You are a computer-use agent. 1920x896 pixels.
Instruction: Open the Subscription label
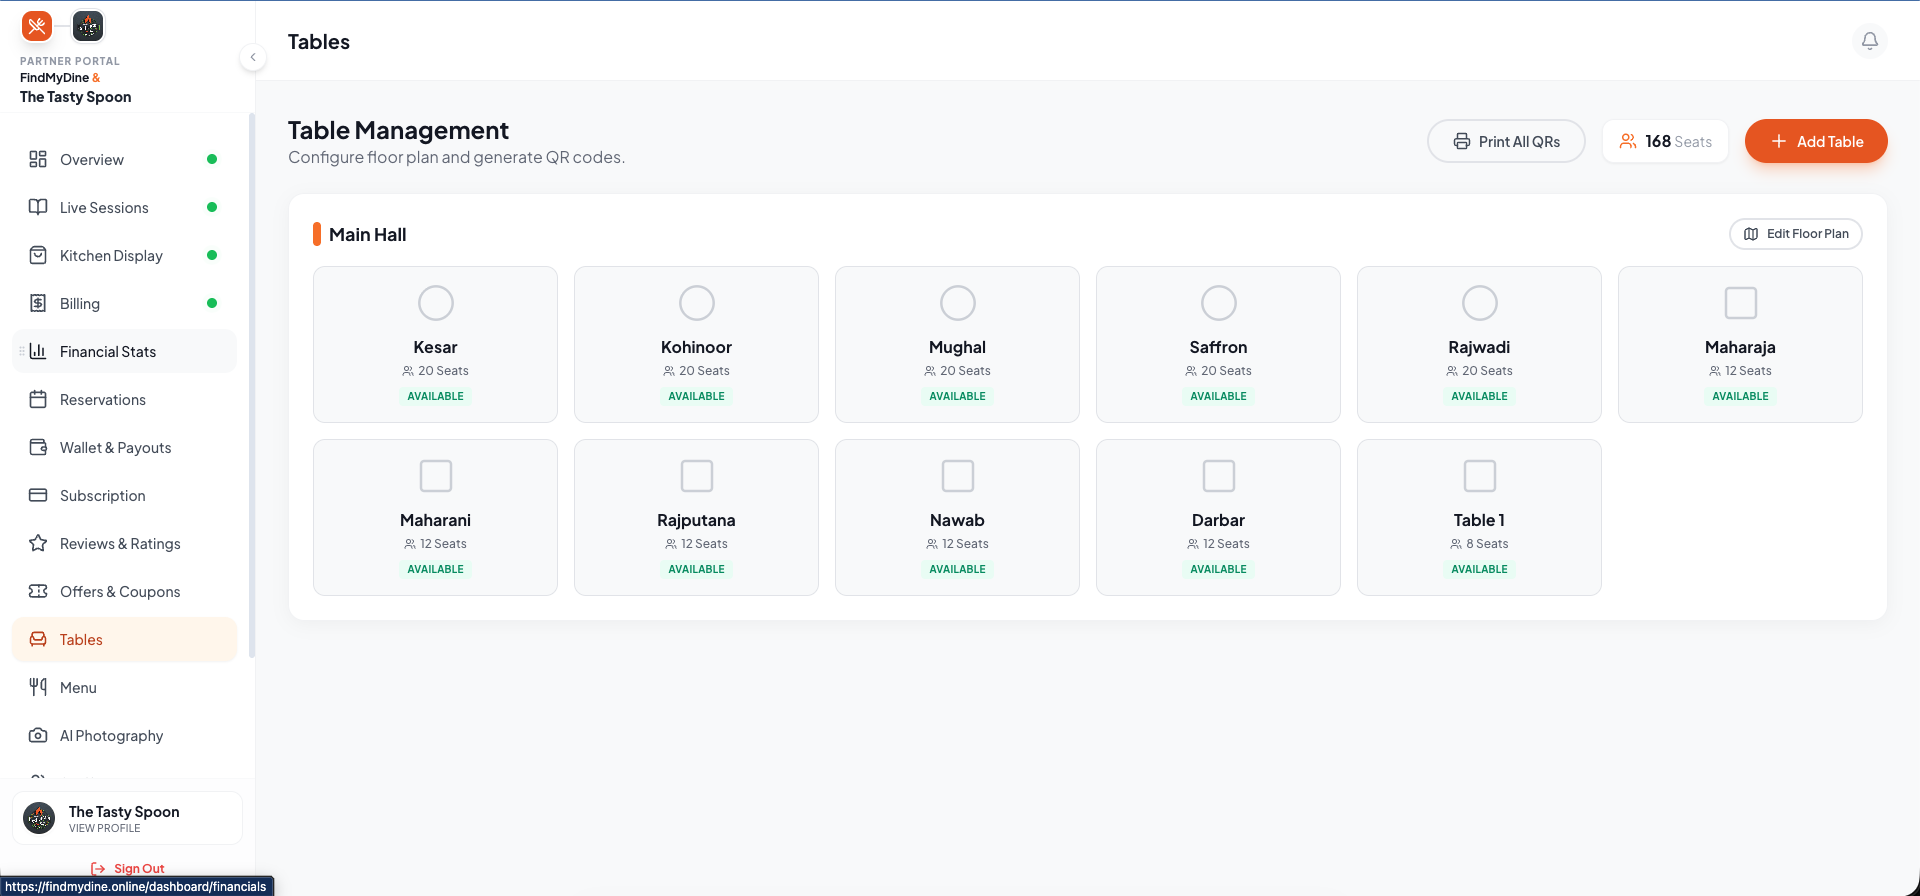point(102,495)
